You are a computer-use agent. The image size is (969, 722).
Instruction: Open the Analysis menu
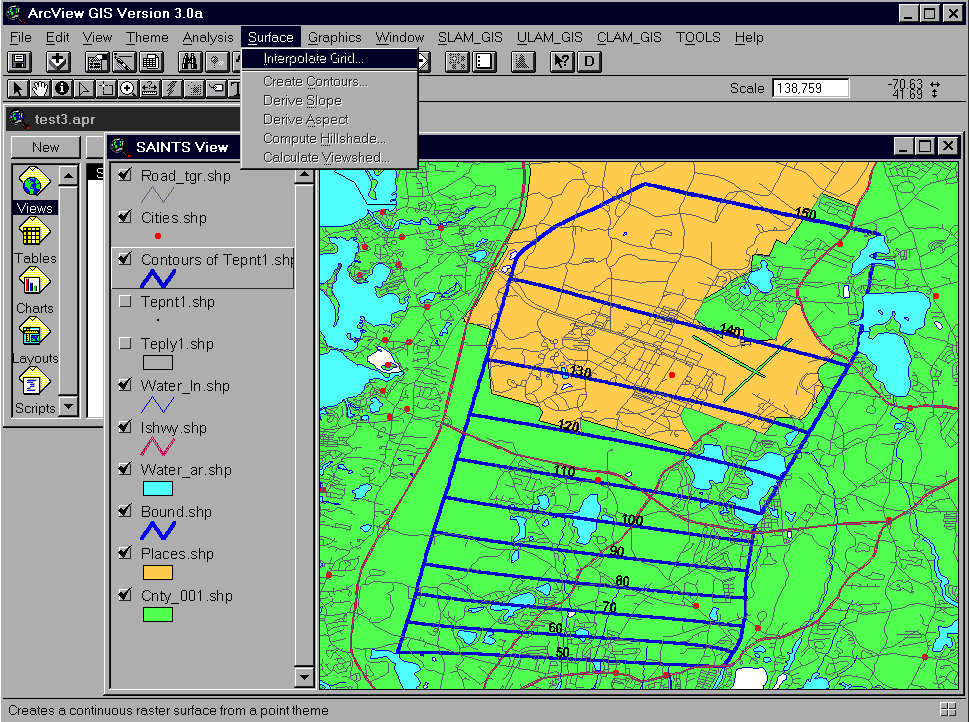208,38
